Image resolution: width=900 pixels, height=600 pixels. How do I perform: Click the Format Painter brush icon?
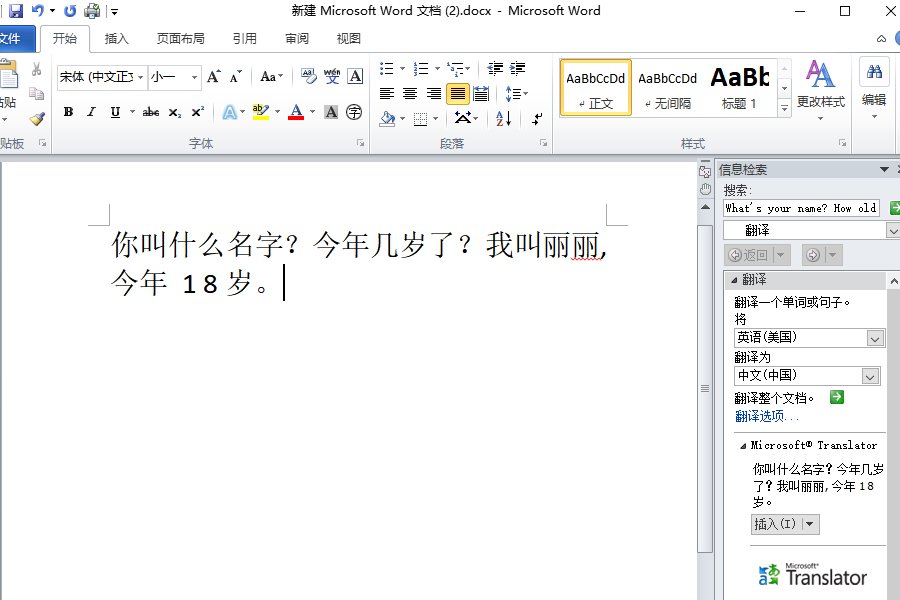point(35,118)
